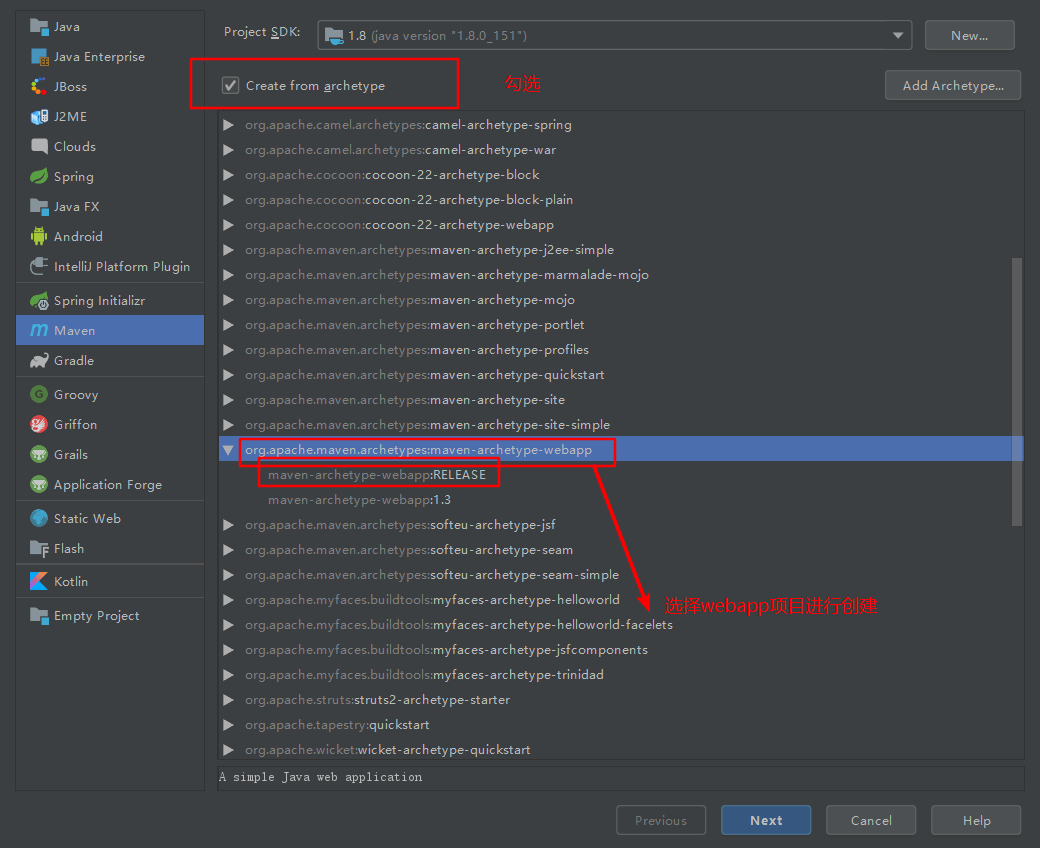Image resolution: width=1040 pixels, height=848 pixels.
Task: Select the Application Forge icon
Action: [39, 485]
